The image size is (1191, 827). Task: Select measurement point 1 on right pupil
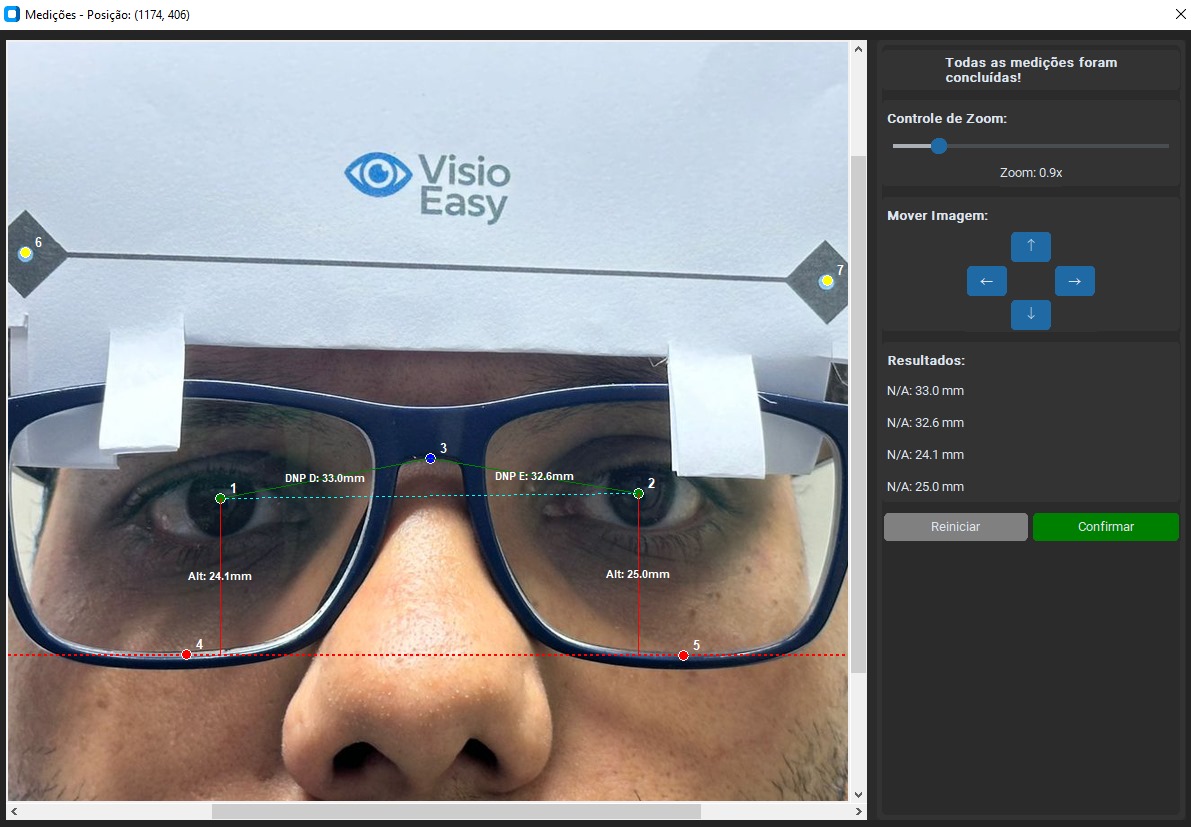coord(220,498)
